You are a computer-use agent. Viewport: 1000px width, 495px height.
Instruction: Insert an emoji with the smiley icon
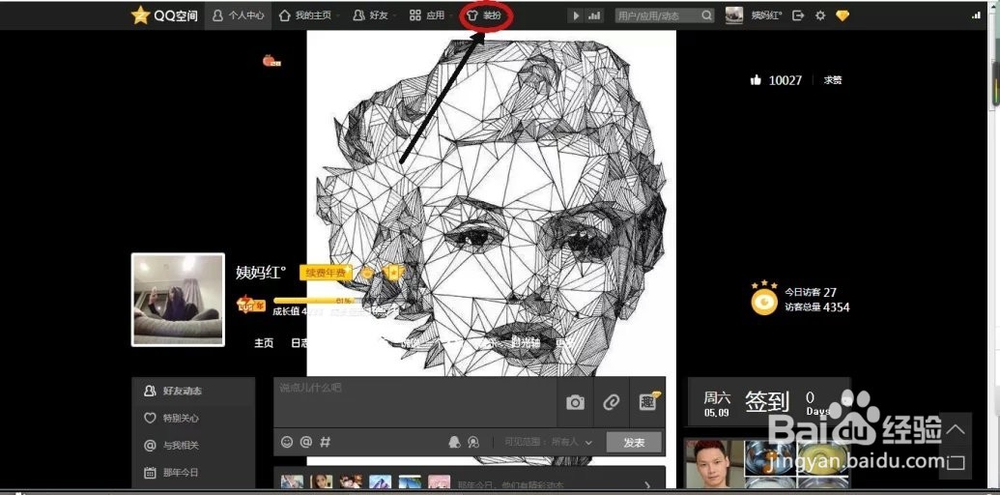(287, 441)
